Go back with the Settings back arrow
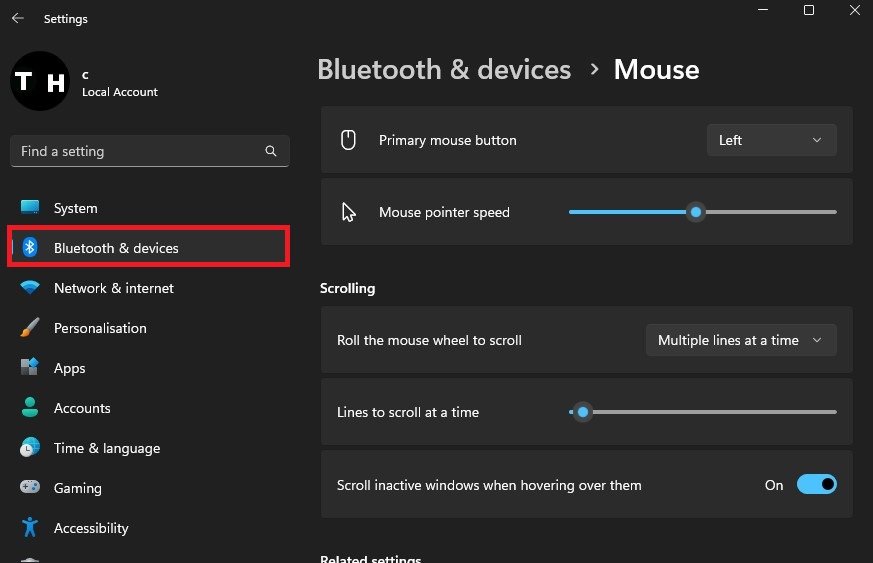873x563 pixels. [18, 18]
